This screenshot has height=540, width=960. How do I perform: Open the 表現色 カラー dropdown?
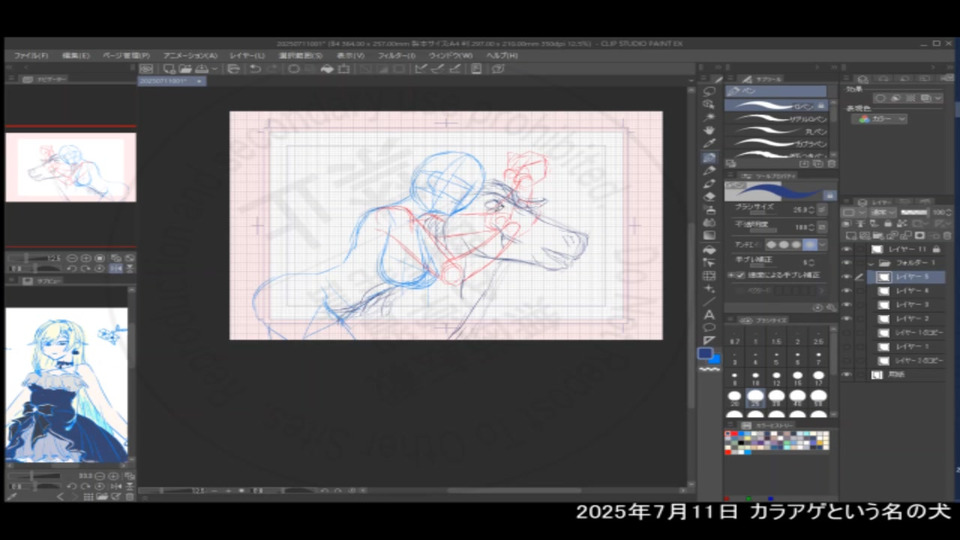tap(880, 119)
